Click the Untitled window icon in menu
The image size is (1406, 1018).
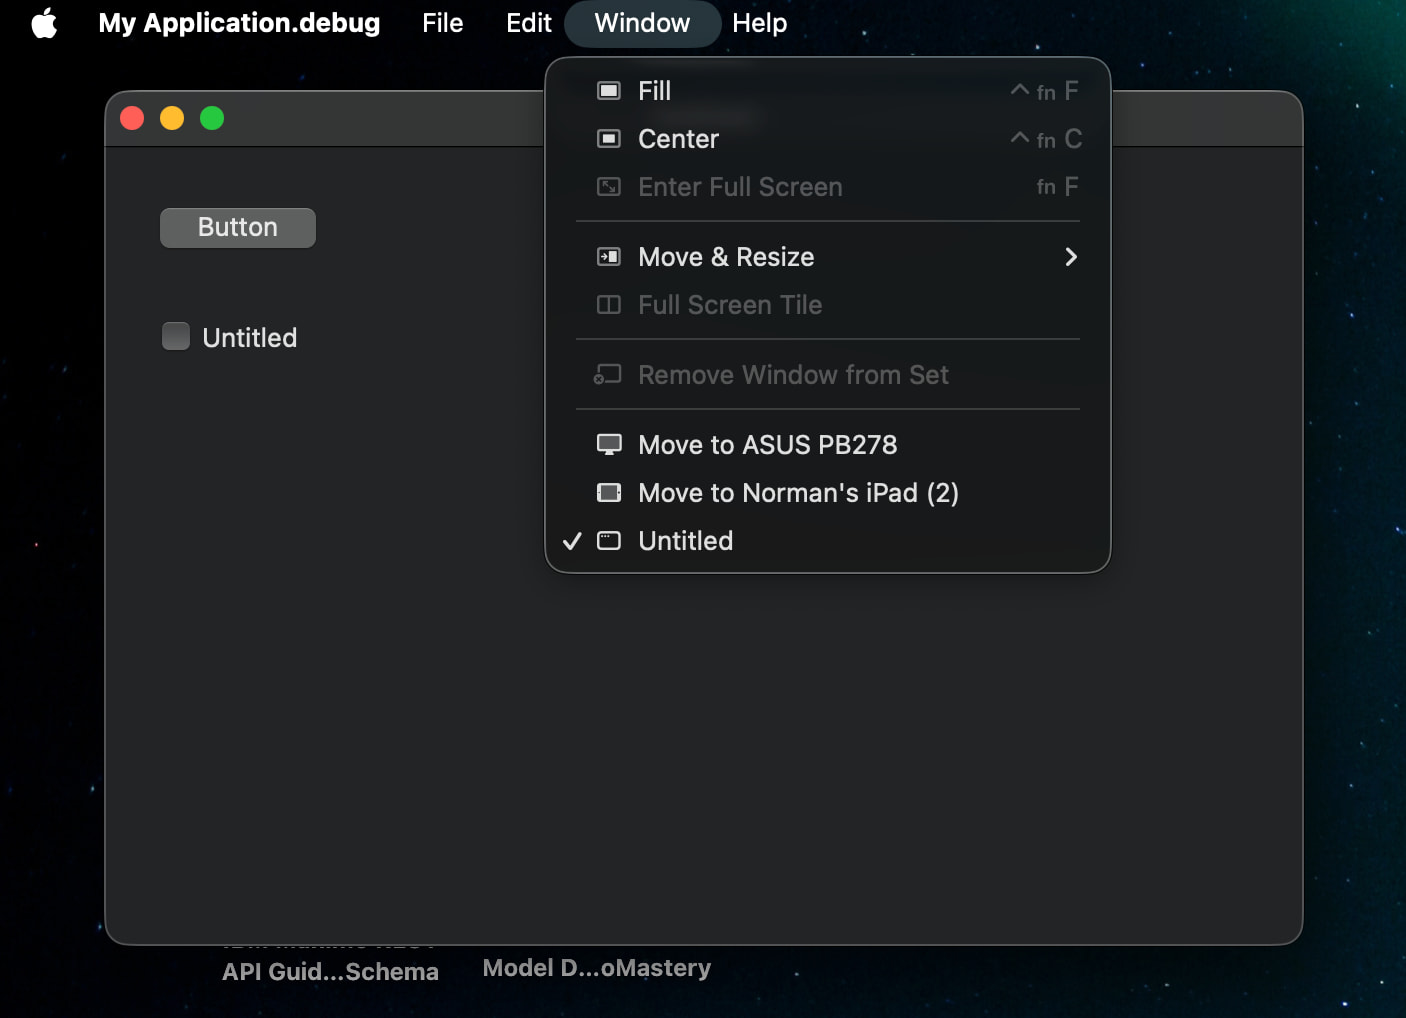pos(609,541)
